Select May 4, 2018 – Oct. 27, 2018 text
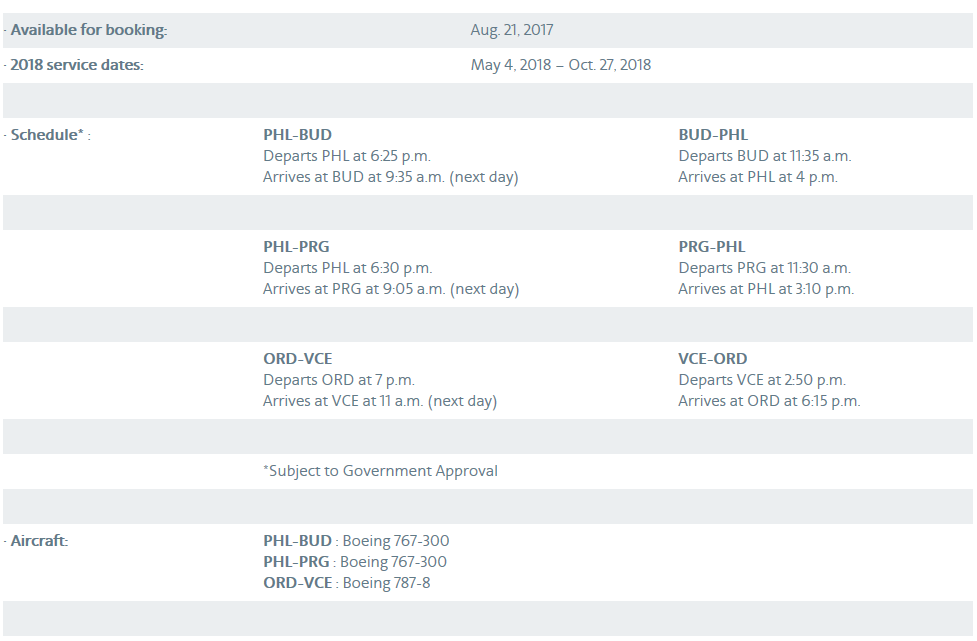This screenshot has height=641, width=977. (x=561, y=65)
